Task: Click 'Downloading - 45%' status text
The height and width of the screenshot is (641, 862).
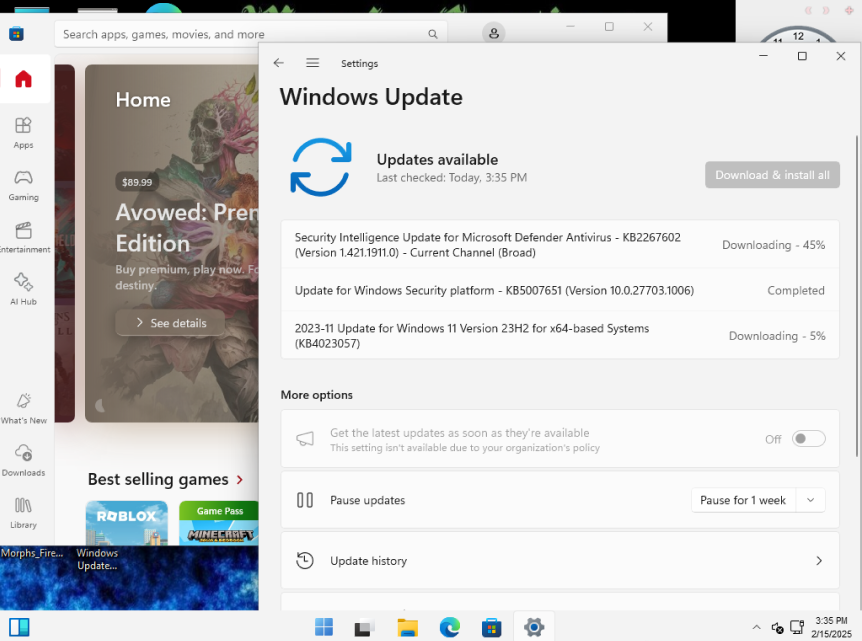Action: (x=773, y=245)
